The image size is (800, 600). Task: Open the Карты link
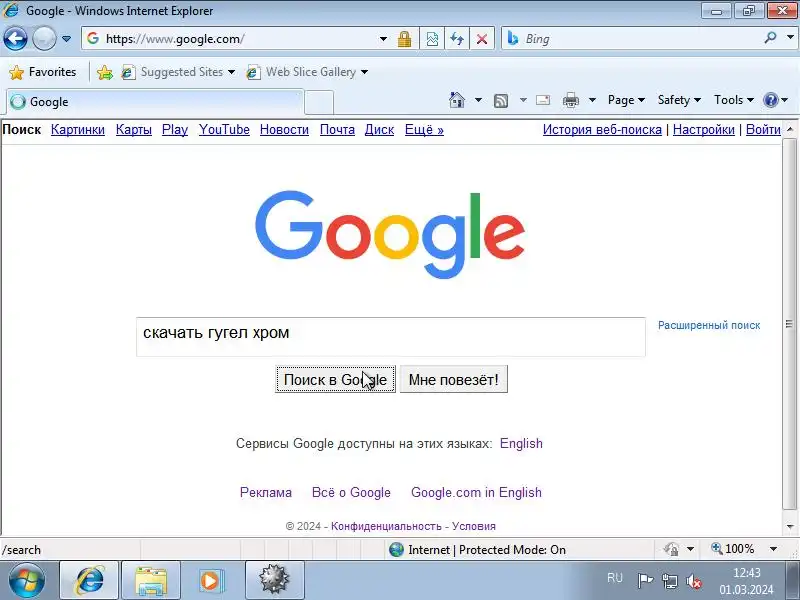pos(134,130)
